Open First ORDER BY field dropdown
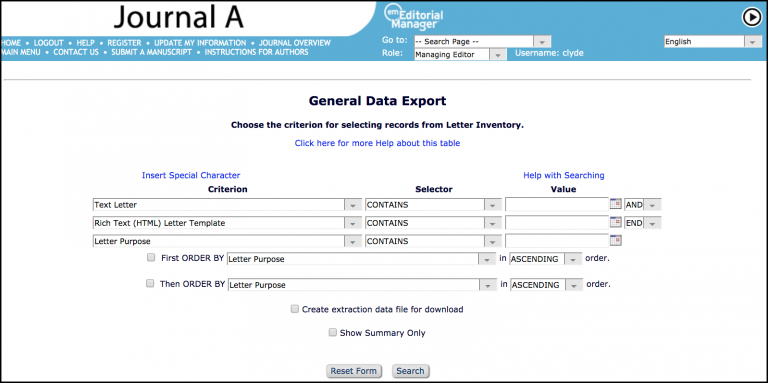Screen dimensions: 768x383 click(361, 259)
